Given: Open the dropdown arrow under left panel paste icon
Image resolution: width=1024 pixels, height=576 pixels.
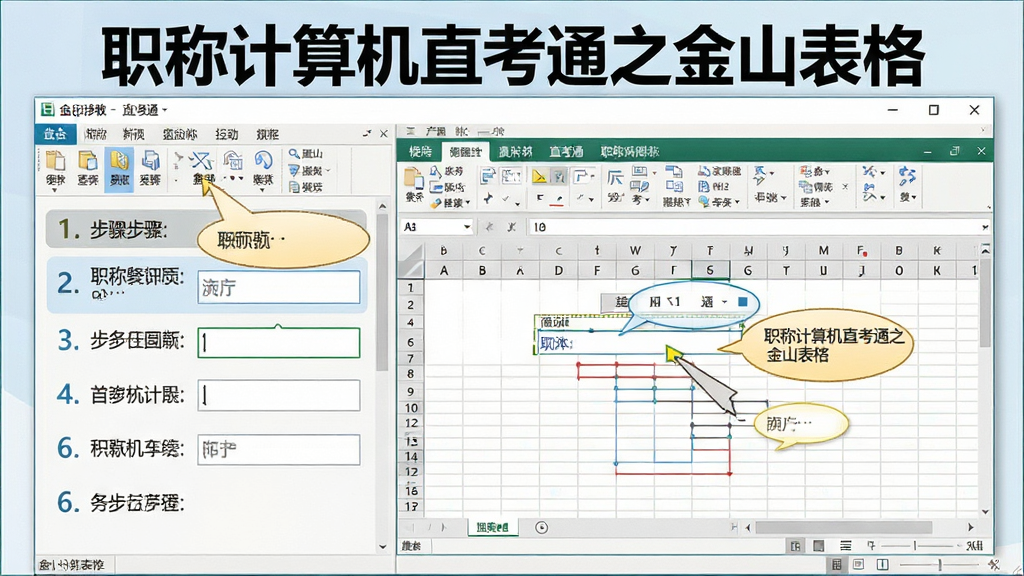Looking at the screenshot, I should tap(56, 190).
